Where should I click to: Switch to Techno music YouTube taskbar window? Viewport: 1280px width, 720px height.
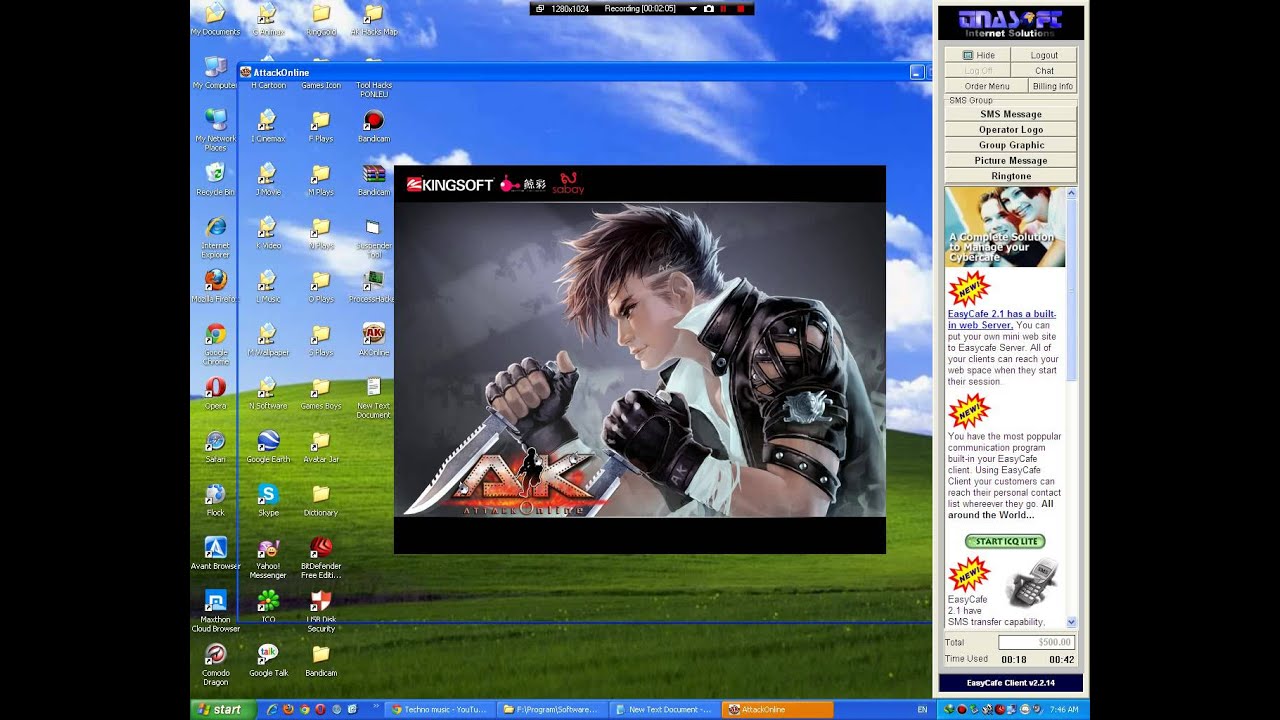coord(438,709)
